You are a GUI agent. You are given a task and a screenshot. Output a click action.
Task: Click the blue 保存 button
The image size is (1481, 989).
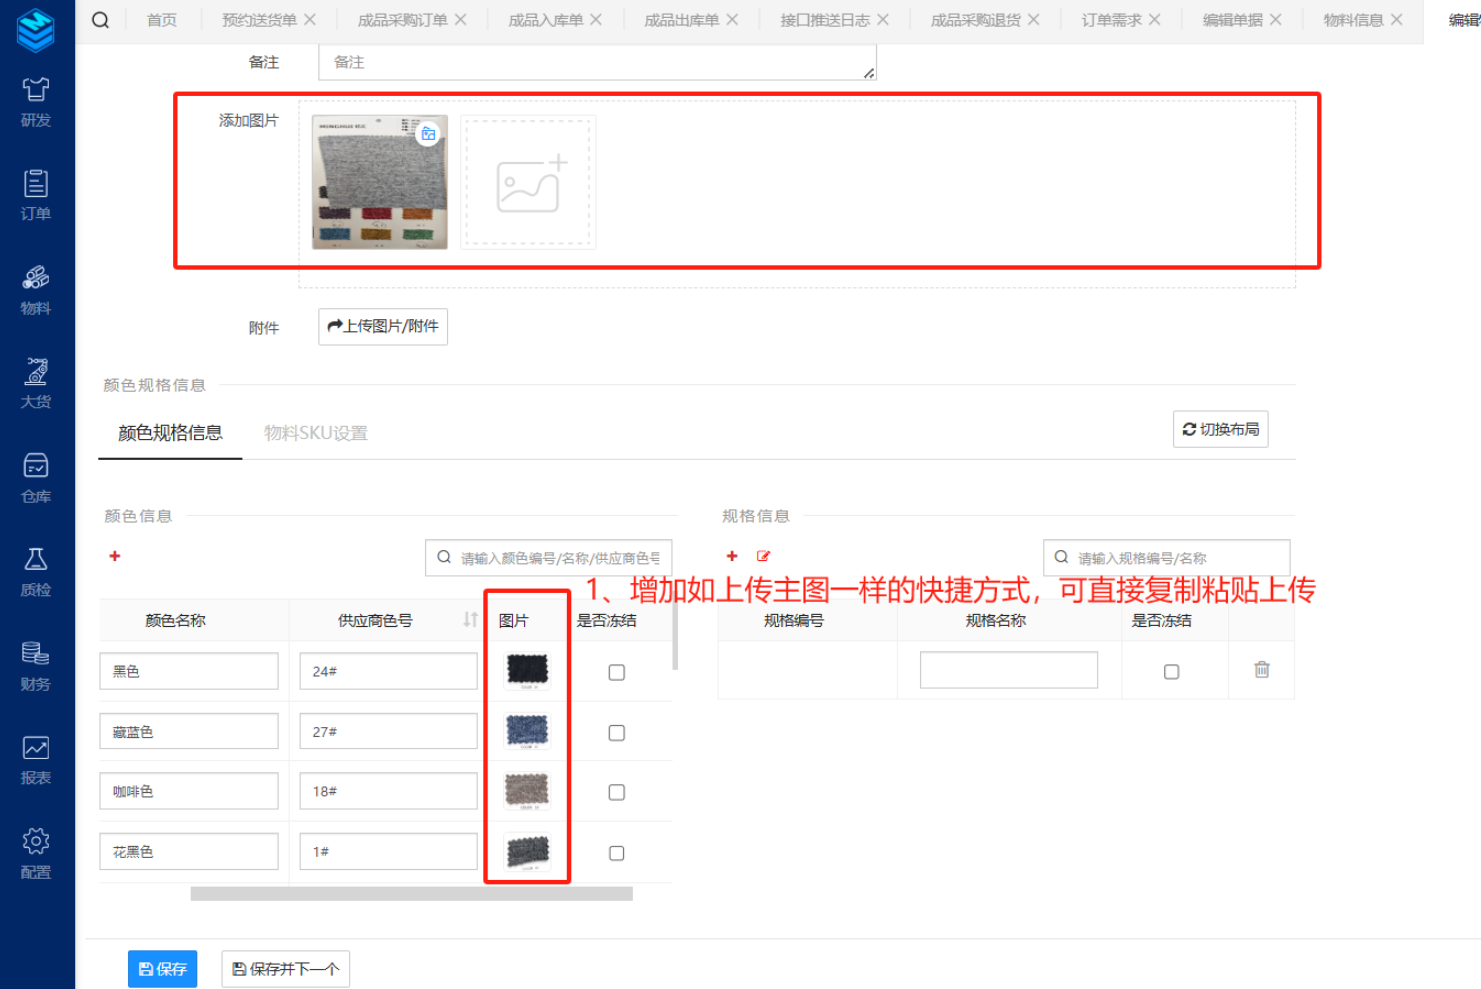pos(162,968)
